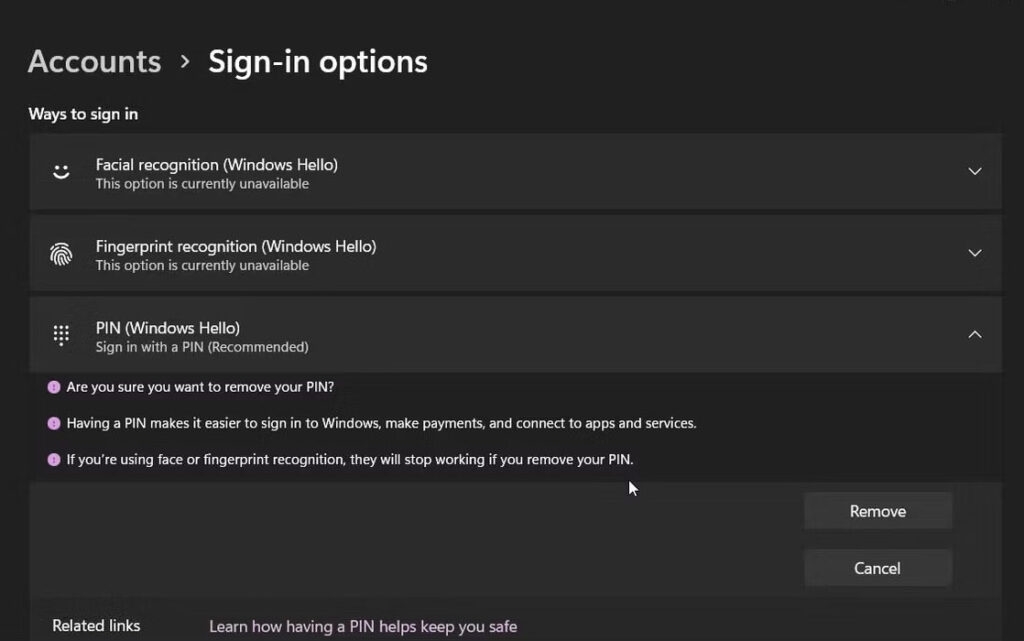
Task: Select the Facial recognition (Windows Hello) title
Action: (x=217, y=164)
